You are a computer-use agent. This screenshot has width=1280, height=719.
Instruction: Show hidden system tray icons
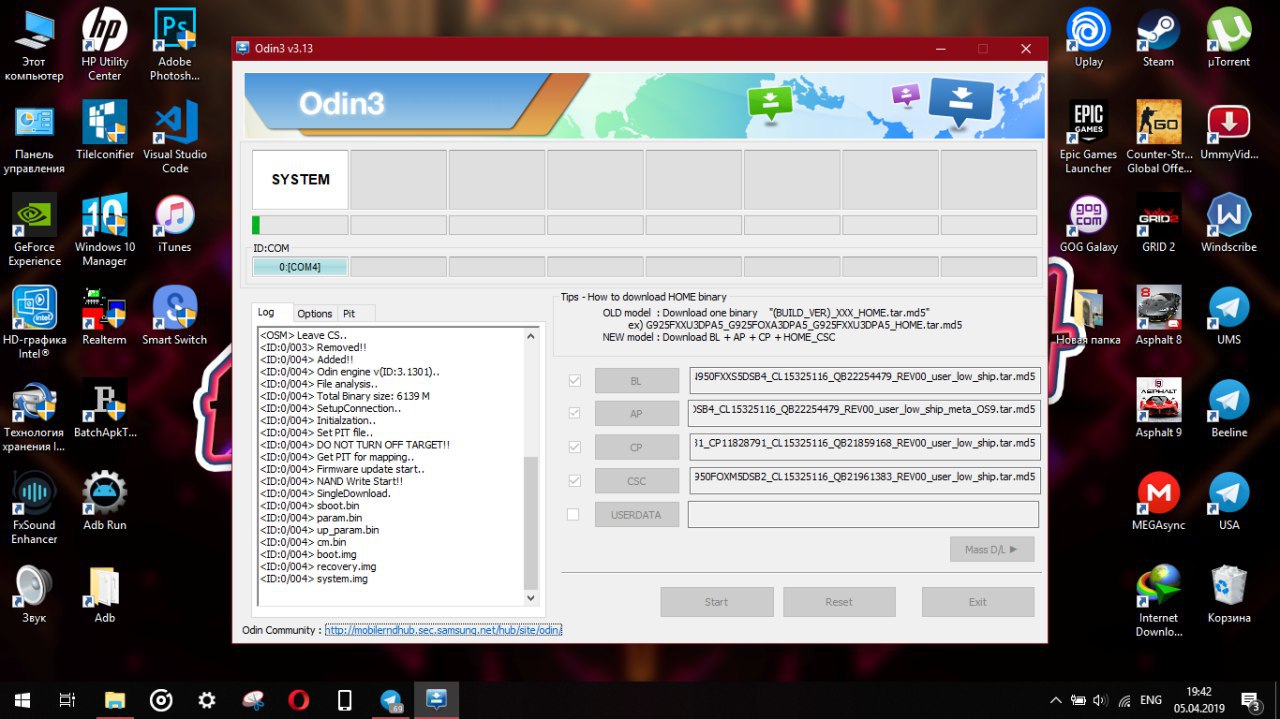(x=1055, y=700)
